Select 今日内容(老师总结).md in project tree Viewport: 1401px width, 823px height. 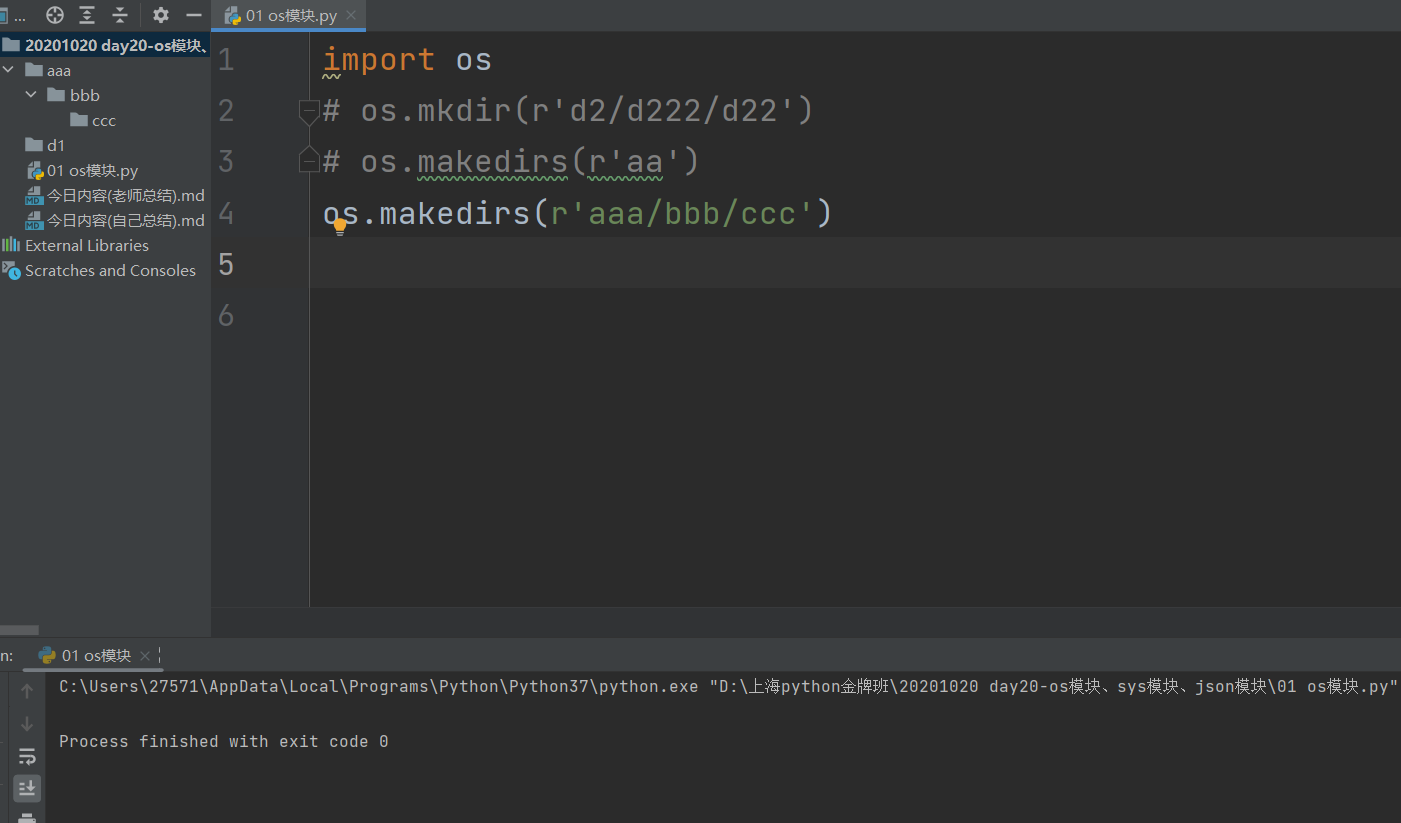125,196
